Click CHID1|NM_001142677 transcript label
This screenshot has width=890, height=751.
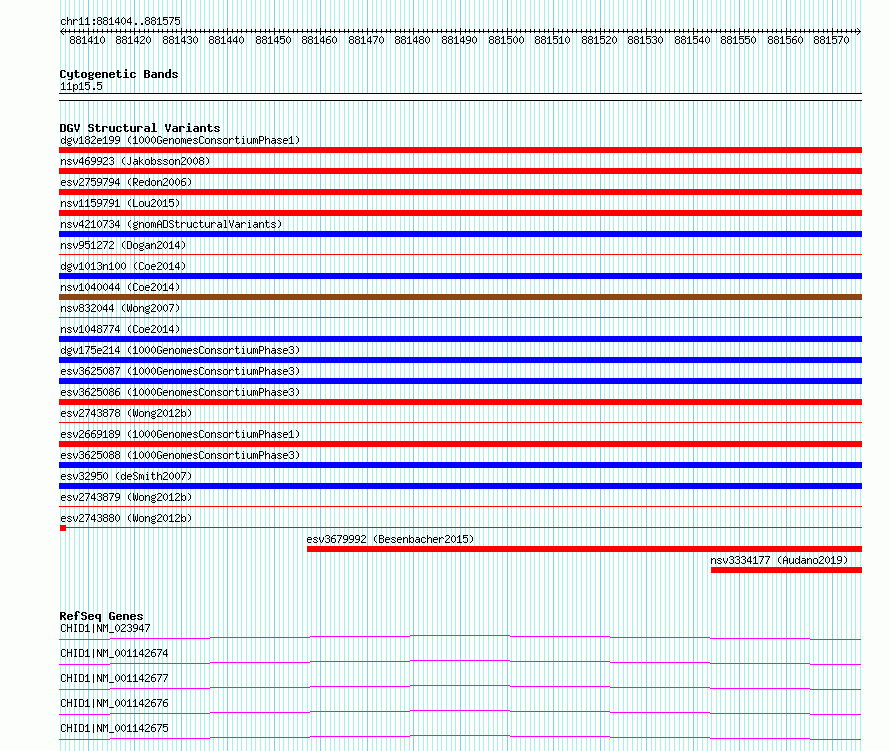click(114, 678)
